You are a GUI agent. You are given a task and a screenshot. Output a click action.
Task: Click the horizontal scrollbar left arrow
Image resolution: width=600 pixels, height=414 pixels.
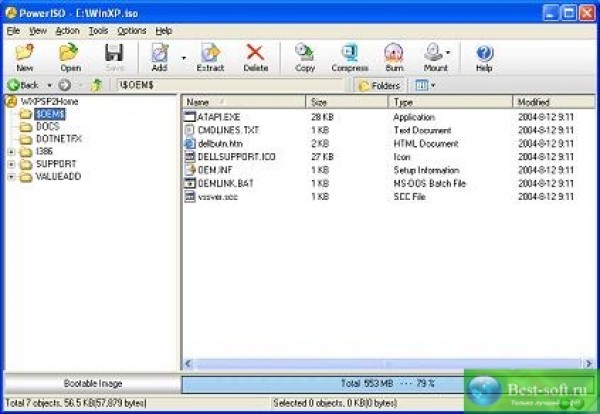pyautogui.click(x=188, y=363)
